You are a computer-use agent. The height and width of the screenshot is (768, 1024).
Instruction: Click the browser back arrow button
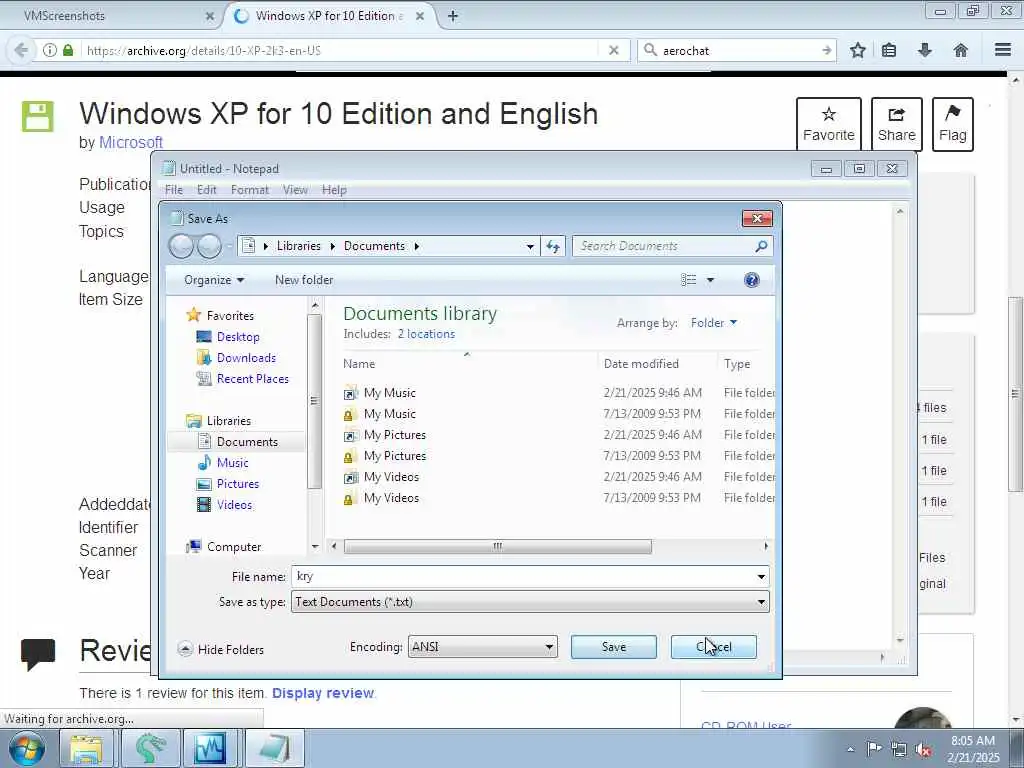[x=21, y=50]
